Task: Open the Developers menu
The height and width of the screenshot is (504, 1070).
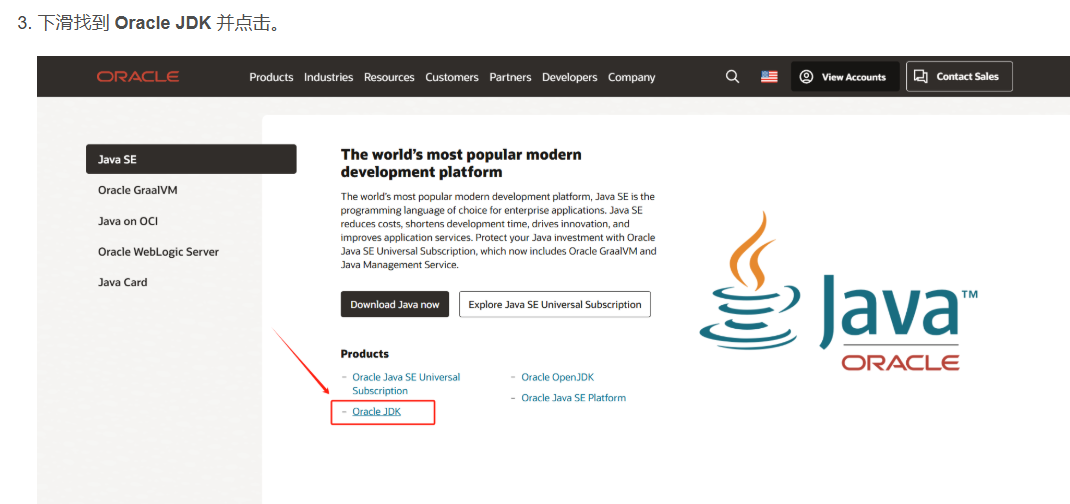Action: 569,77
